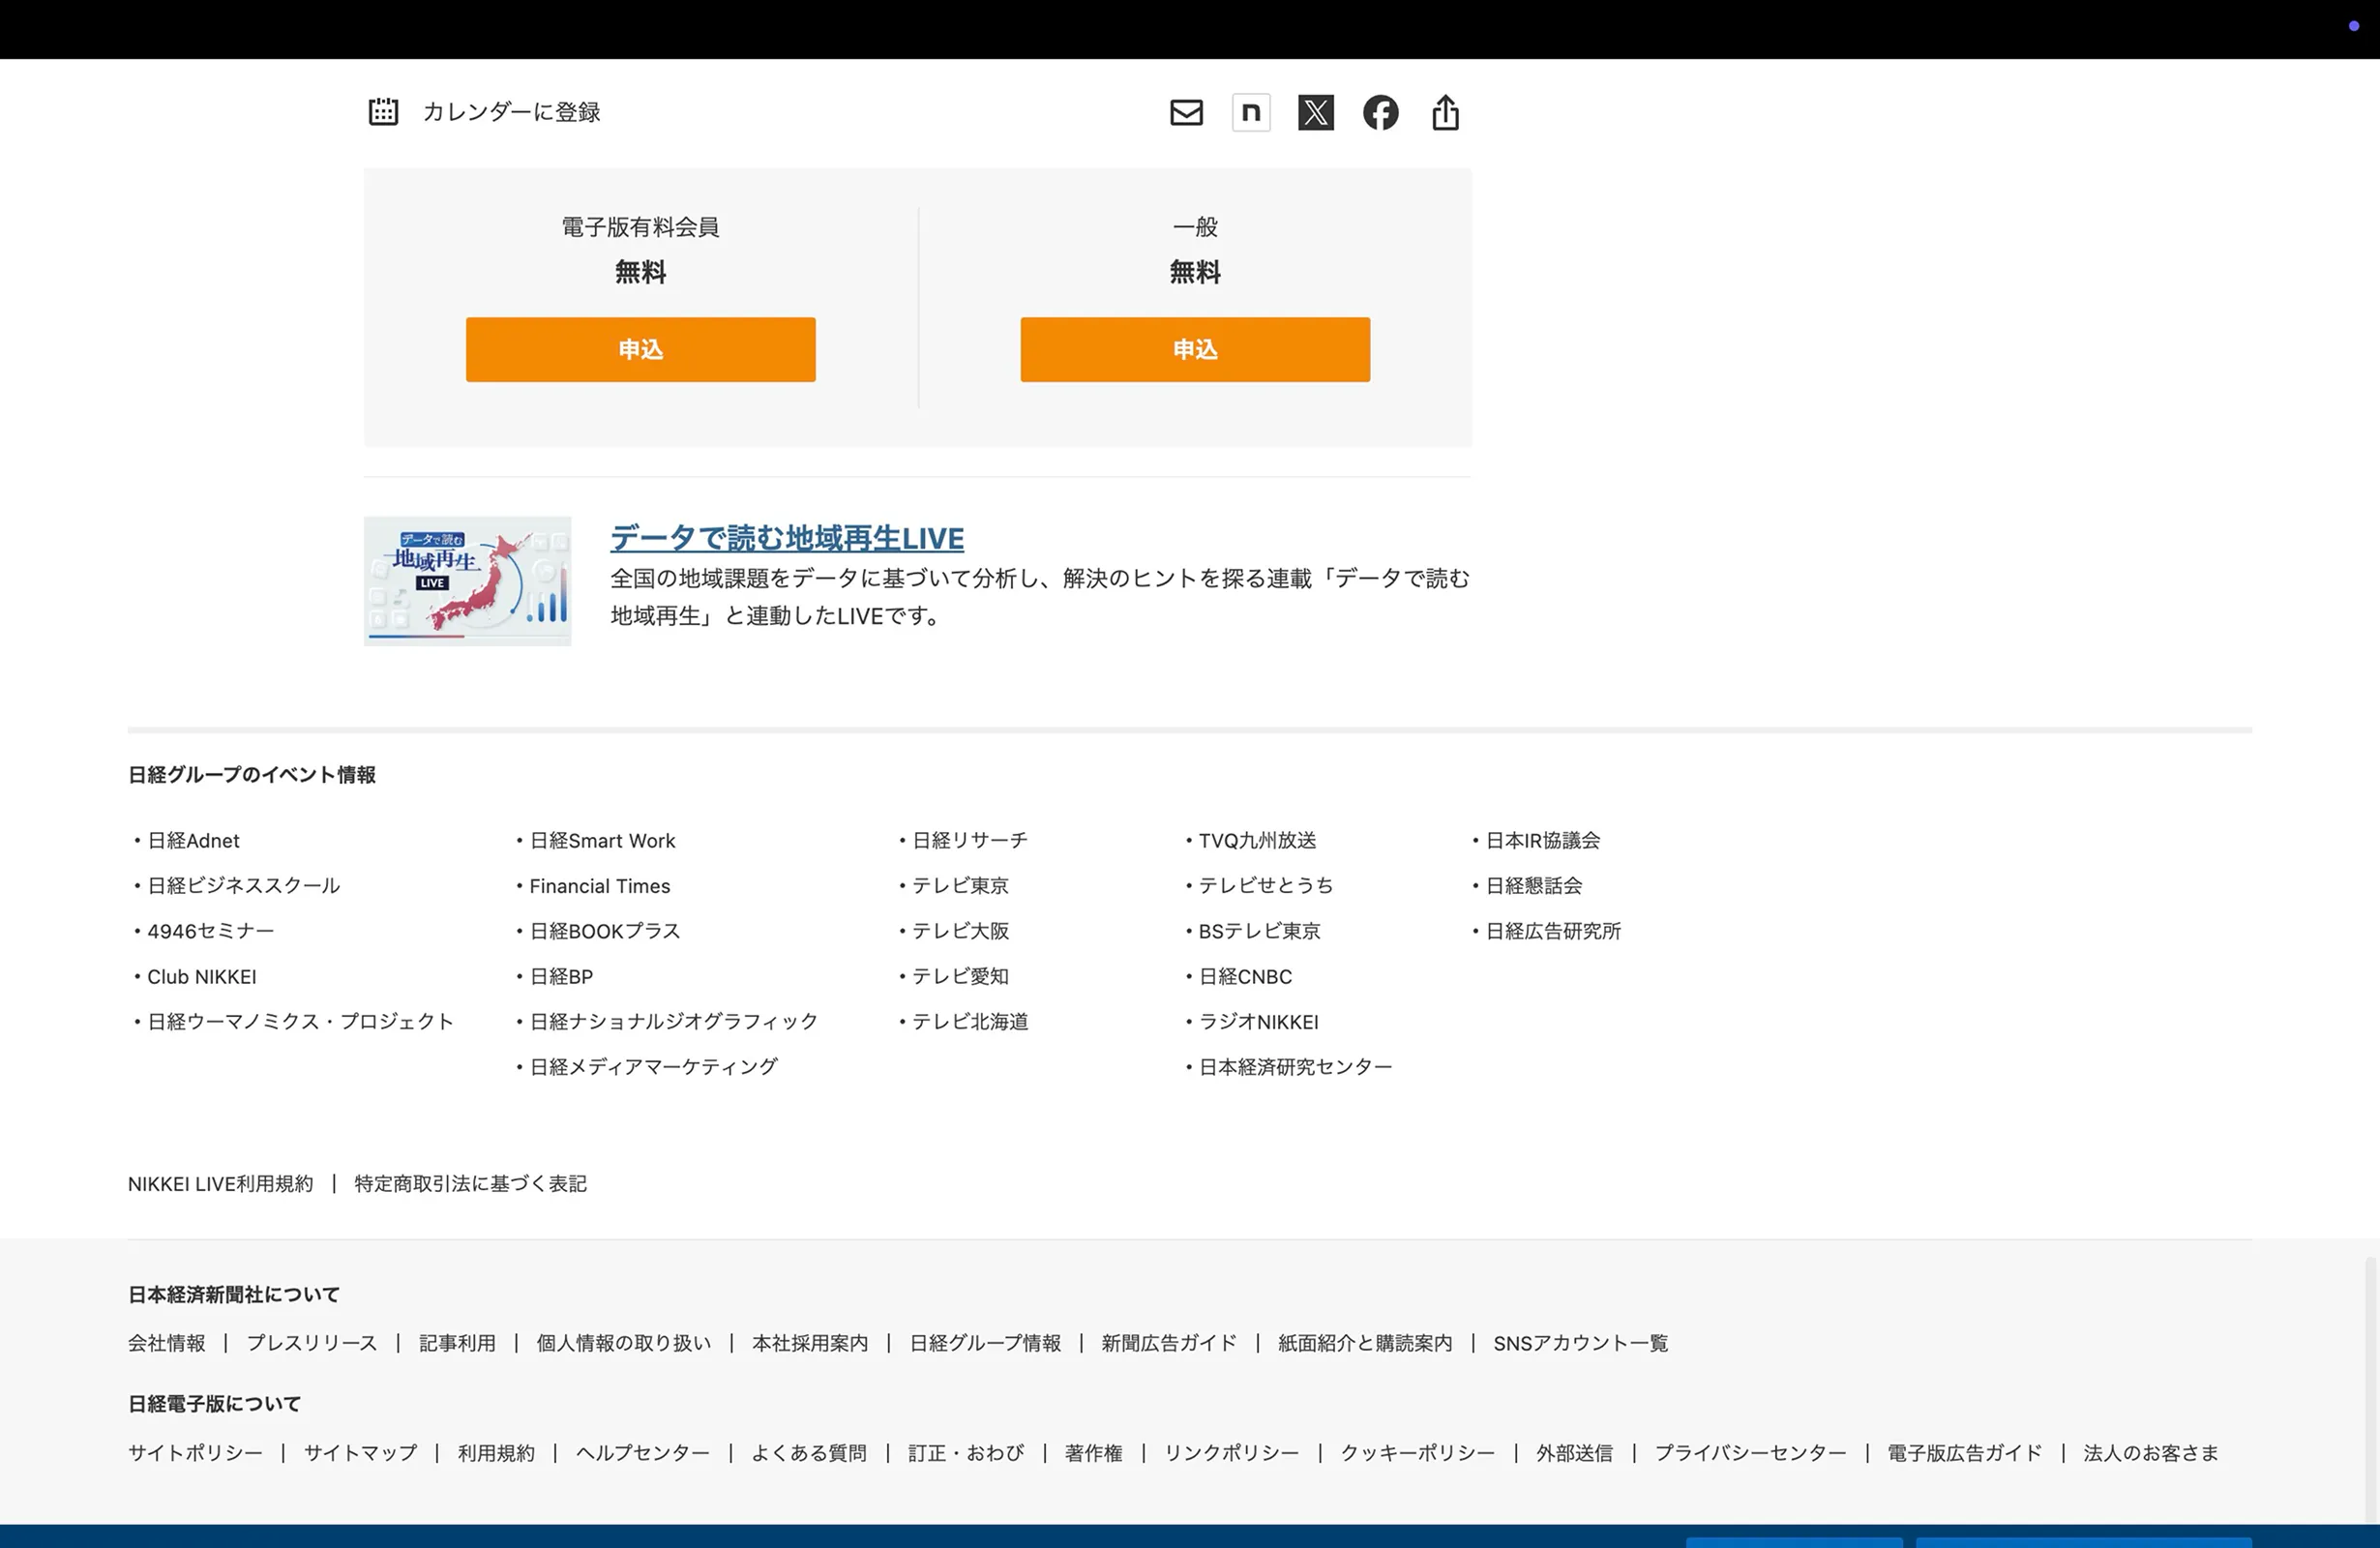
Task: Open 日経ウーマノミクス・プロジェクト link
Action: [x=301, y=1022]
